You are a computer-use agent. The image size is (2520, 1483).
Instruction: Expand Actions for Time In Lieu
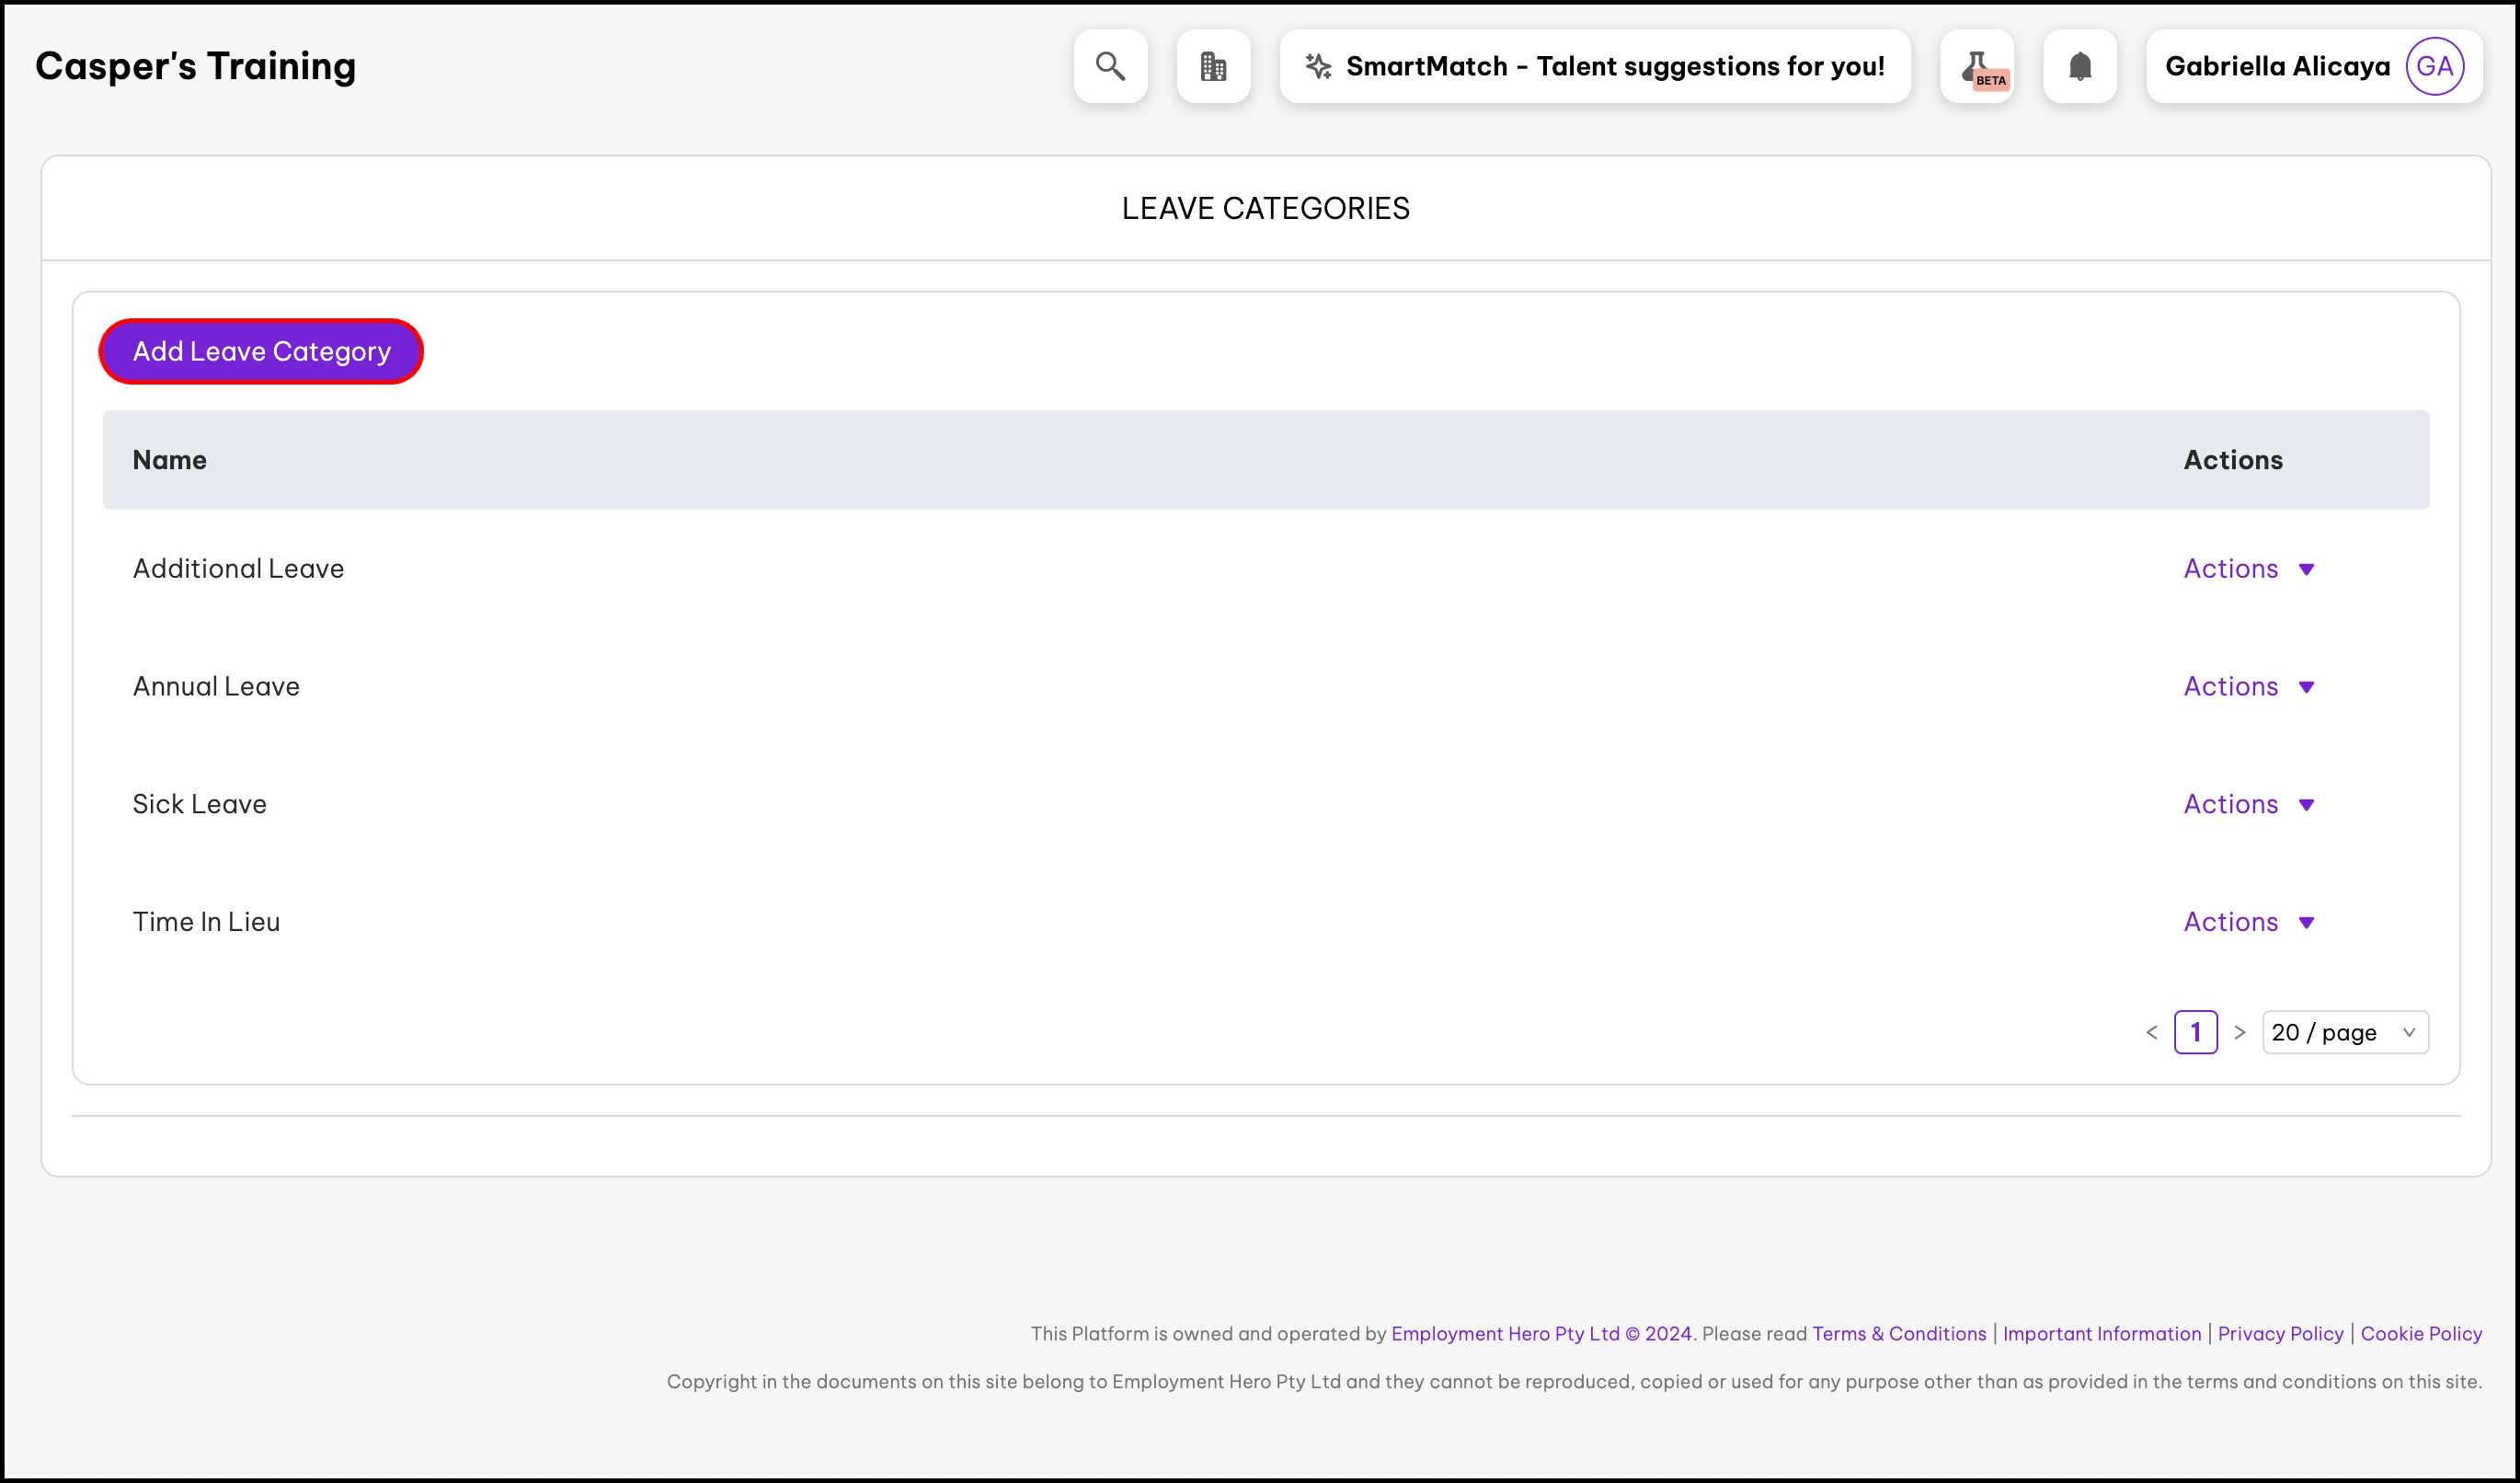click(x=2248, y=922)
